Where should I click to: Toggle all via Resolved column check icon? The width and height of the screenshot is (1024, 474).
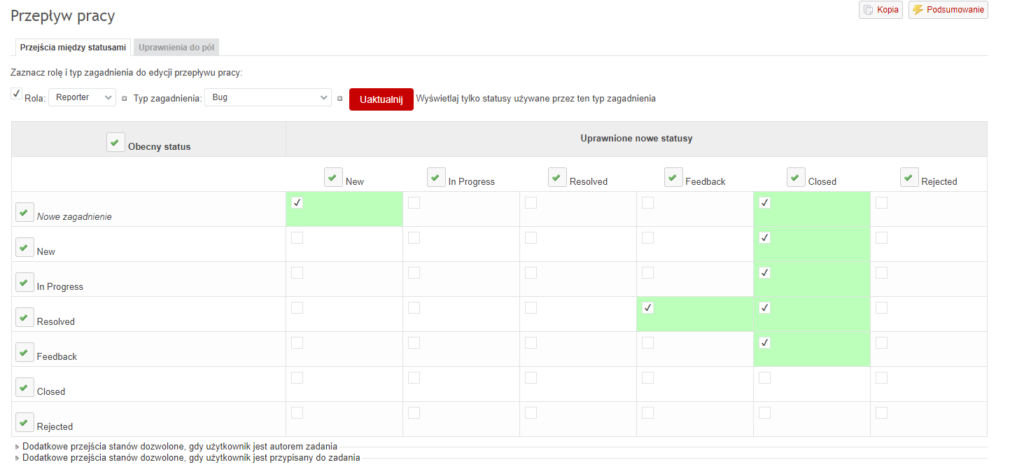[558, 177]
